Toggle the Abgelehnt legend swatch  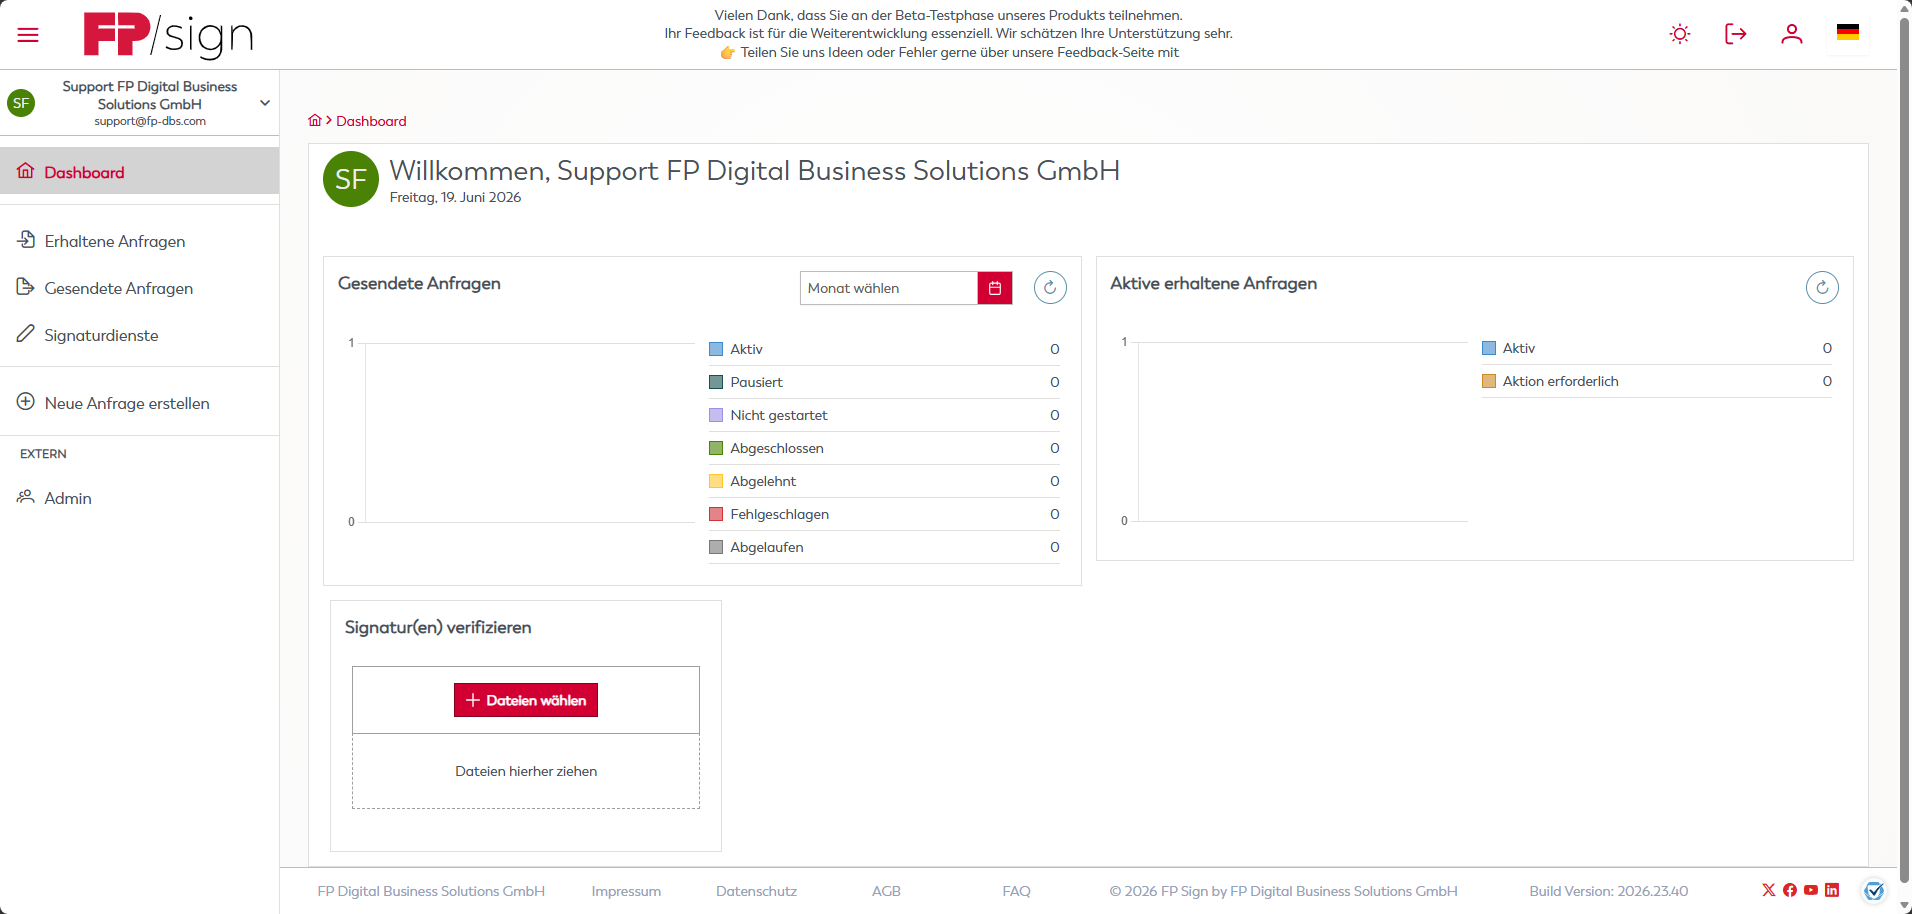[716, 481]
